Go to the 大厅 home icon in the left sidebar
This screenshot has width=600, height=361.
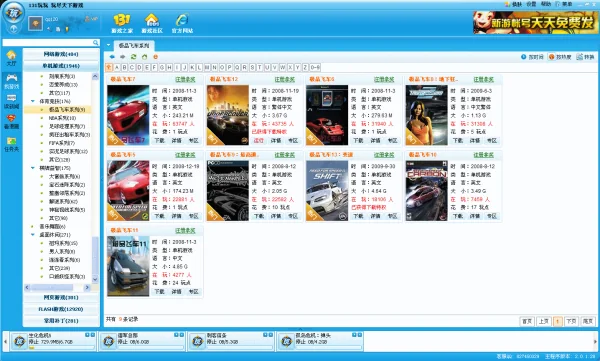(x=11, y=58)
